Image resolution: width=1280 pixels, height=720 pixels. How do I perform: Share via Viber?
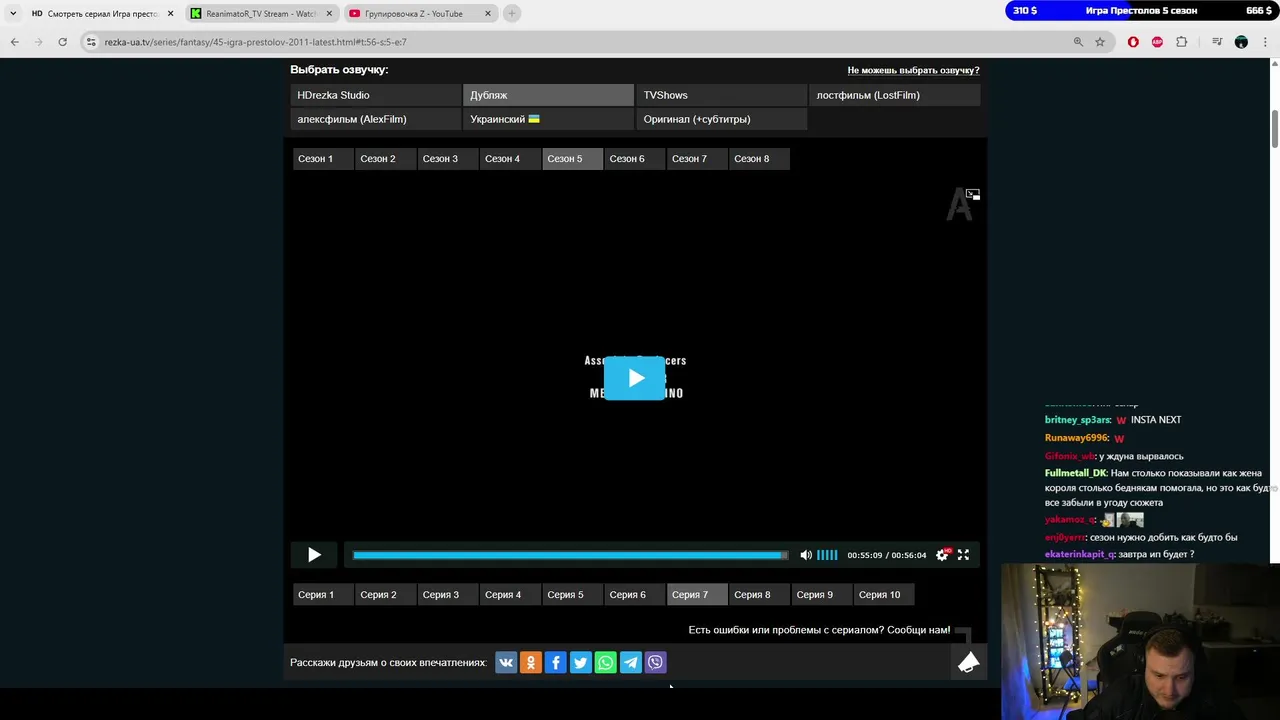(x=655, y=662)
